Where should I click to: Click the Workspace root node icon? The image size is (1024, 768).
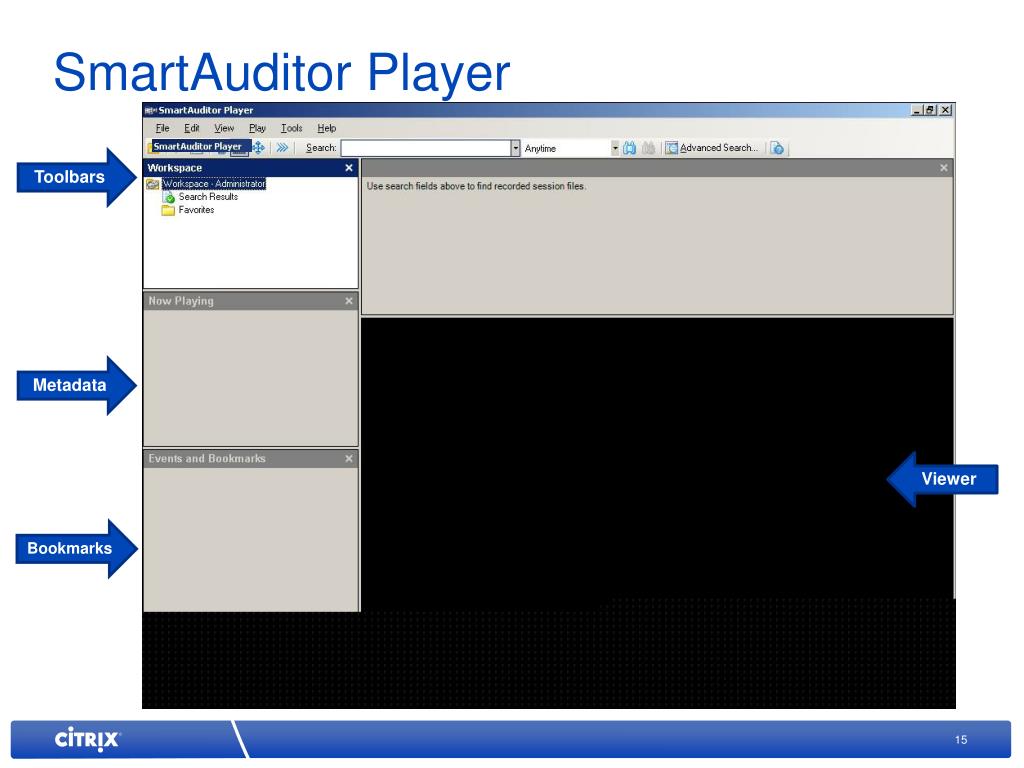(153, 184)
